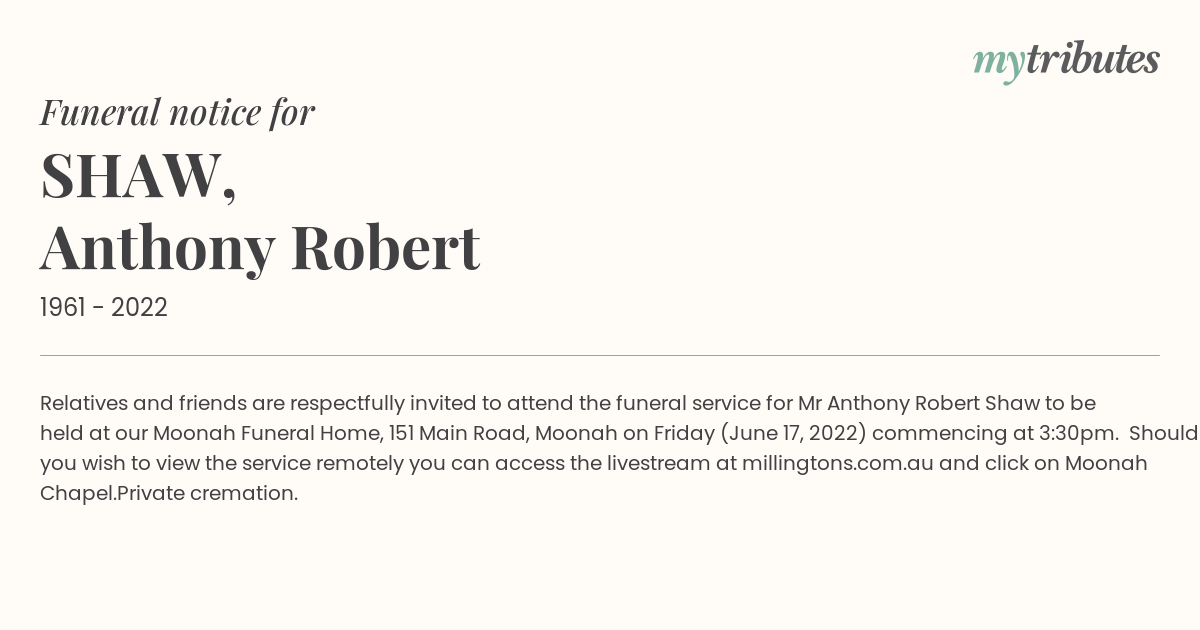Click the years 1961 - 2022
1200x630 pixels.
tap(104, 307)
